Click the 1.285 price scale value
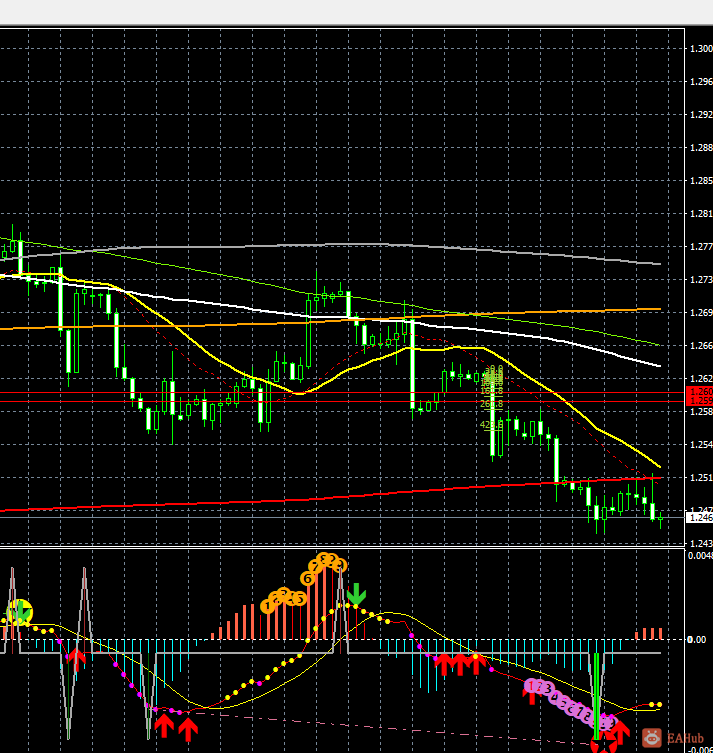Viewport: 713px width, 753px height. (701, 181)
